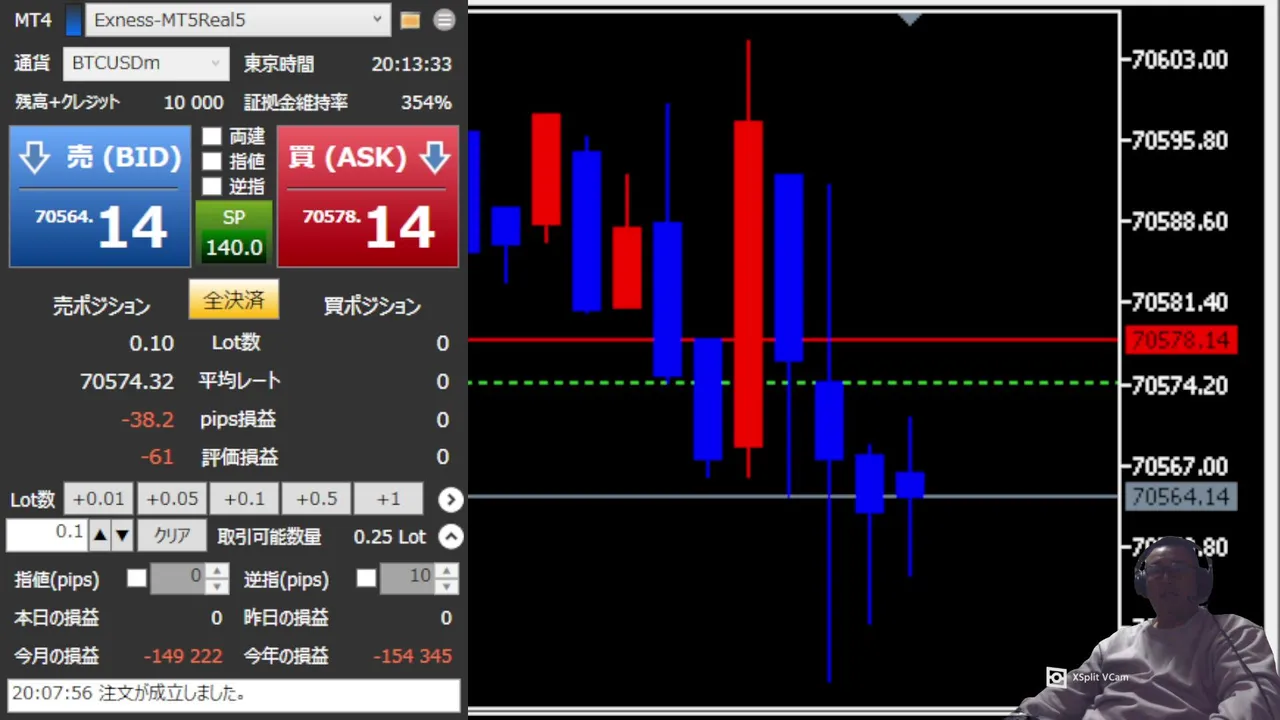Viewport: 1280px width, 720px height.
Task: Click the balance value 10 000
Action: point(194,103)
